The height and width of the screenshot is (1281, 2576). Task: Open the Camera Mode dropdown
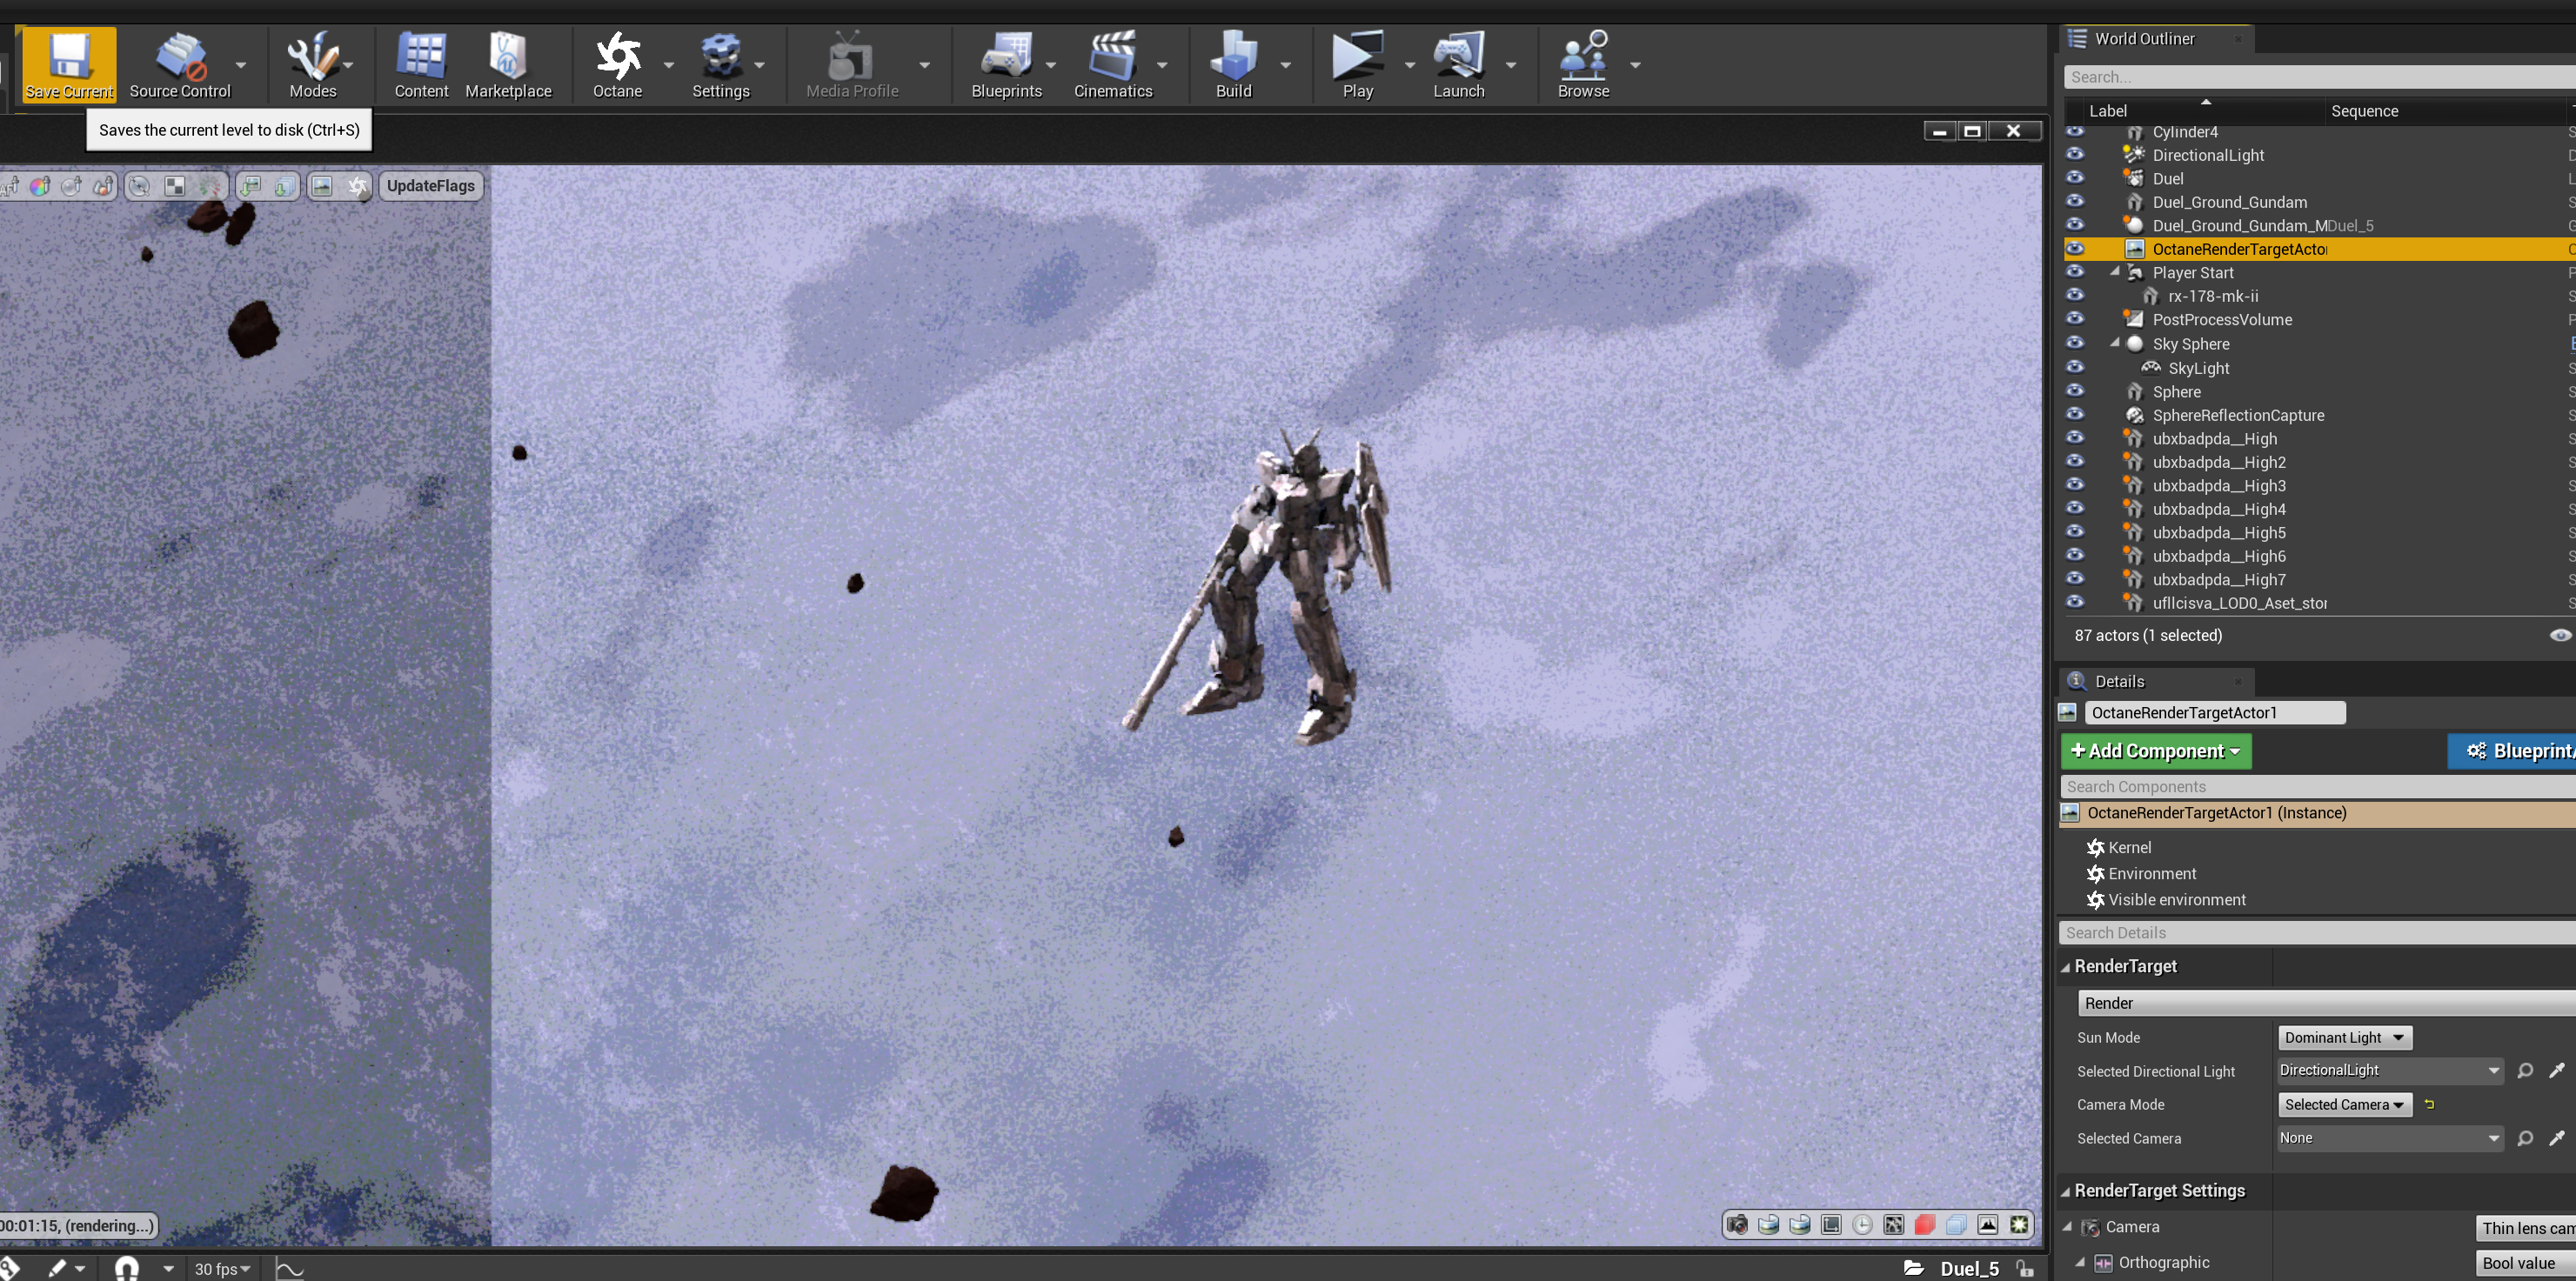point(2344,1105)
